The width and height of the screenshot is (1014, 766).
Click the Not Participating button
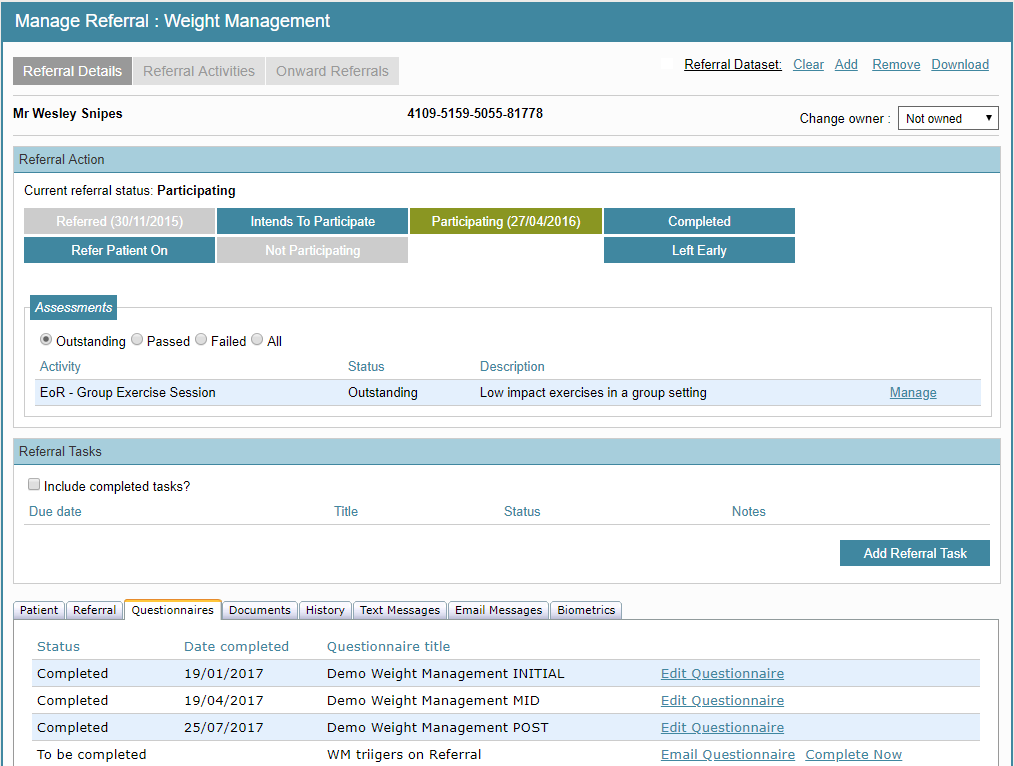(312, 250)
